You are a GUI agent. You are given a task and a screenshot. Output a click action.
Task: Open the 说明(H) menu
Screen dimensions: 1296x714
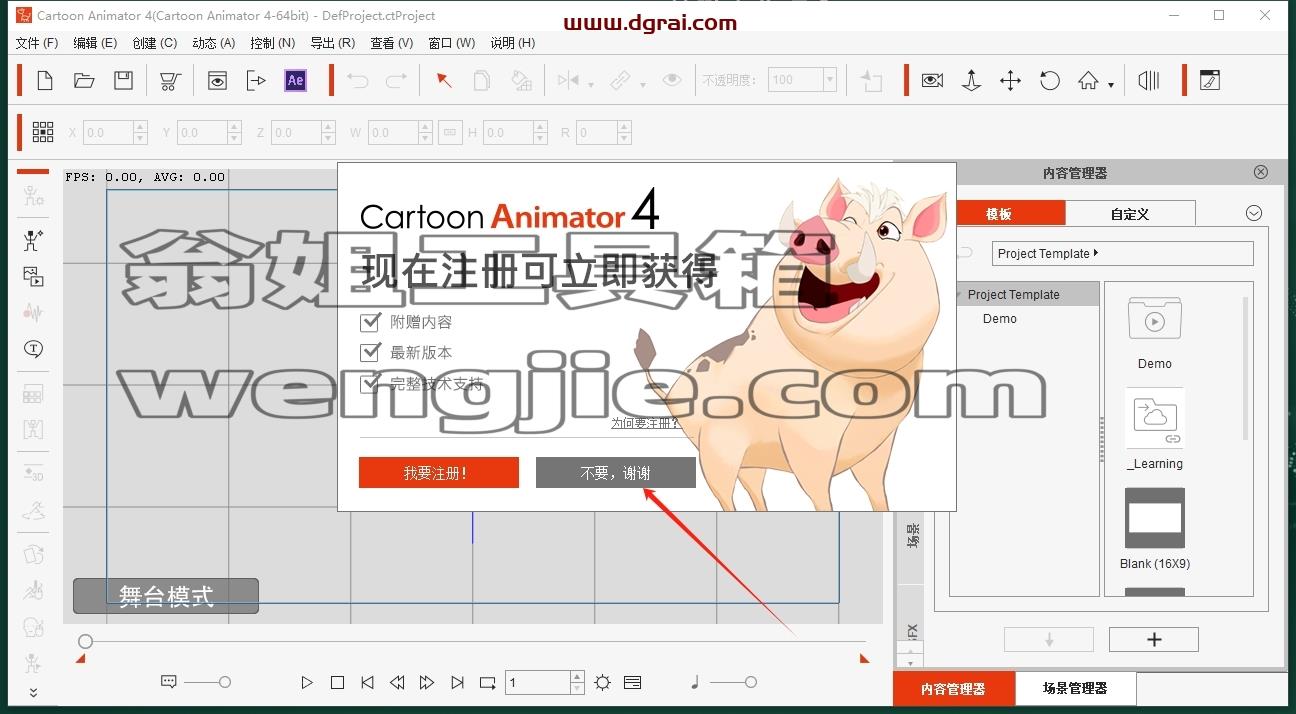pyautogui.click(x=512, y=43)
